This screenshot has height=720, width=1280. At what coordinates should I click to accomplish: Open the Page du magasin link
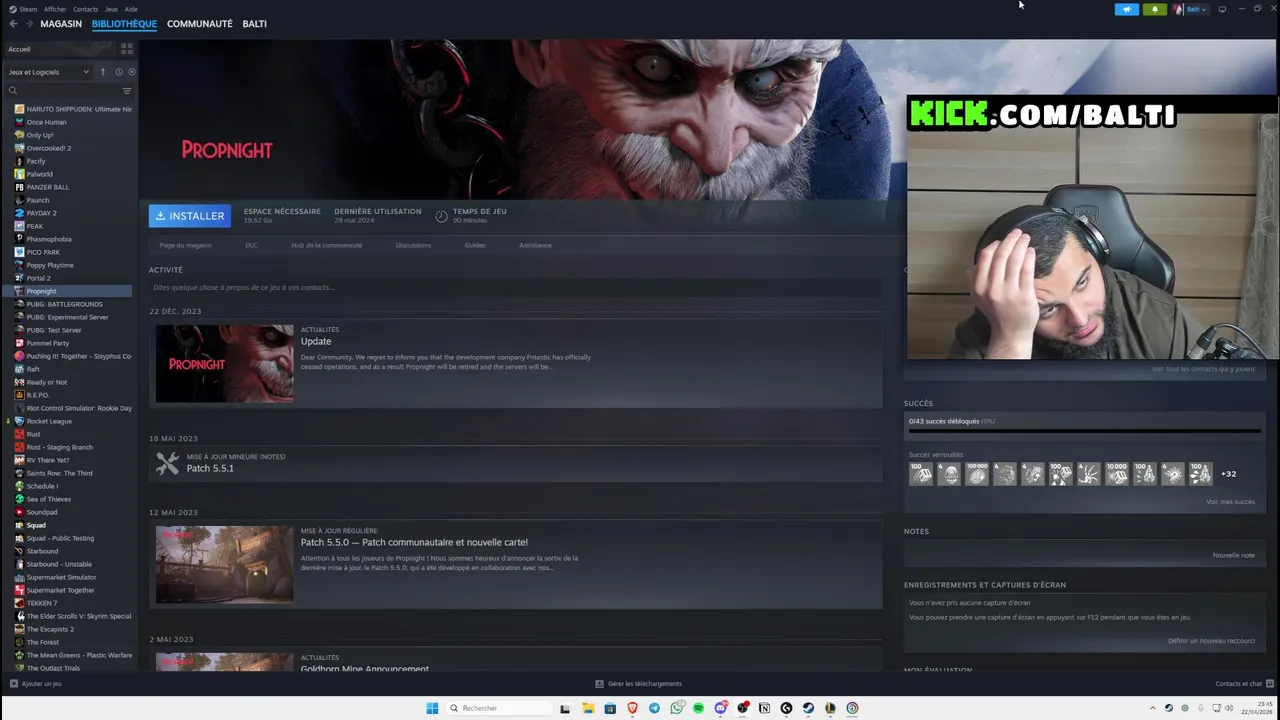(185, 245)
